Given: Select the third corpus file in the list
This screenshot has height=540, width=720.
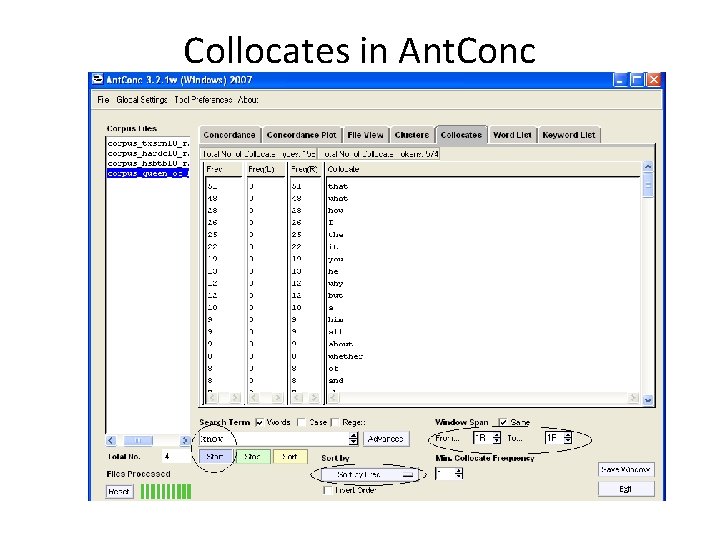Looking at the screenshot, I should (x=148, y=163).
